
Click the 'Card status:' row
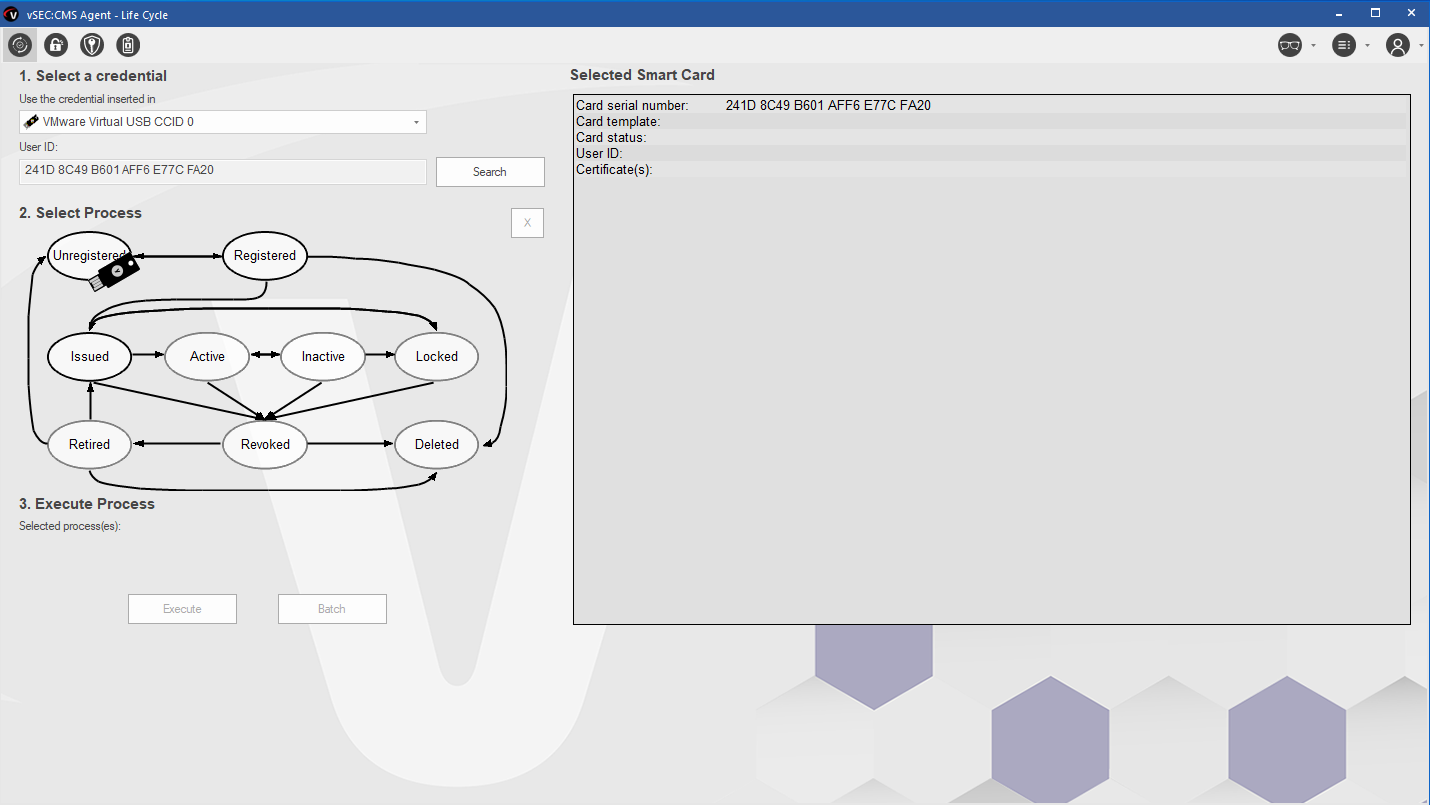(x=991, y=137)
